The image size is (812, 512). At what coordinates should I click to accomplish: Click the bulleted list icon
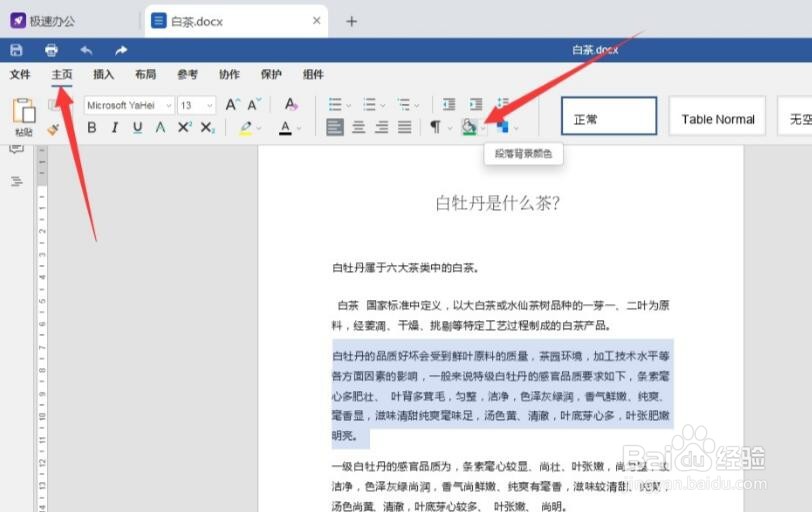[335, 105]
